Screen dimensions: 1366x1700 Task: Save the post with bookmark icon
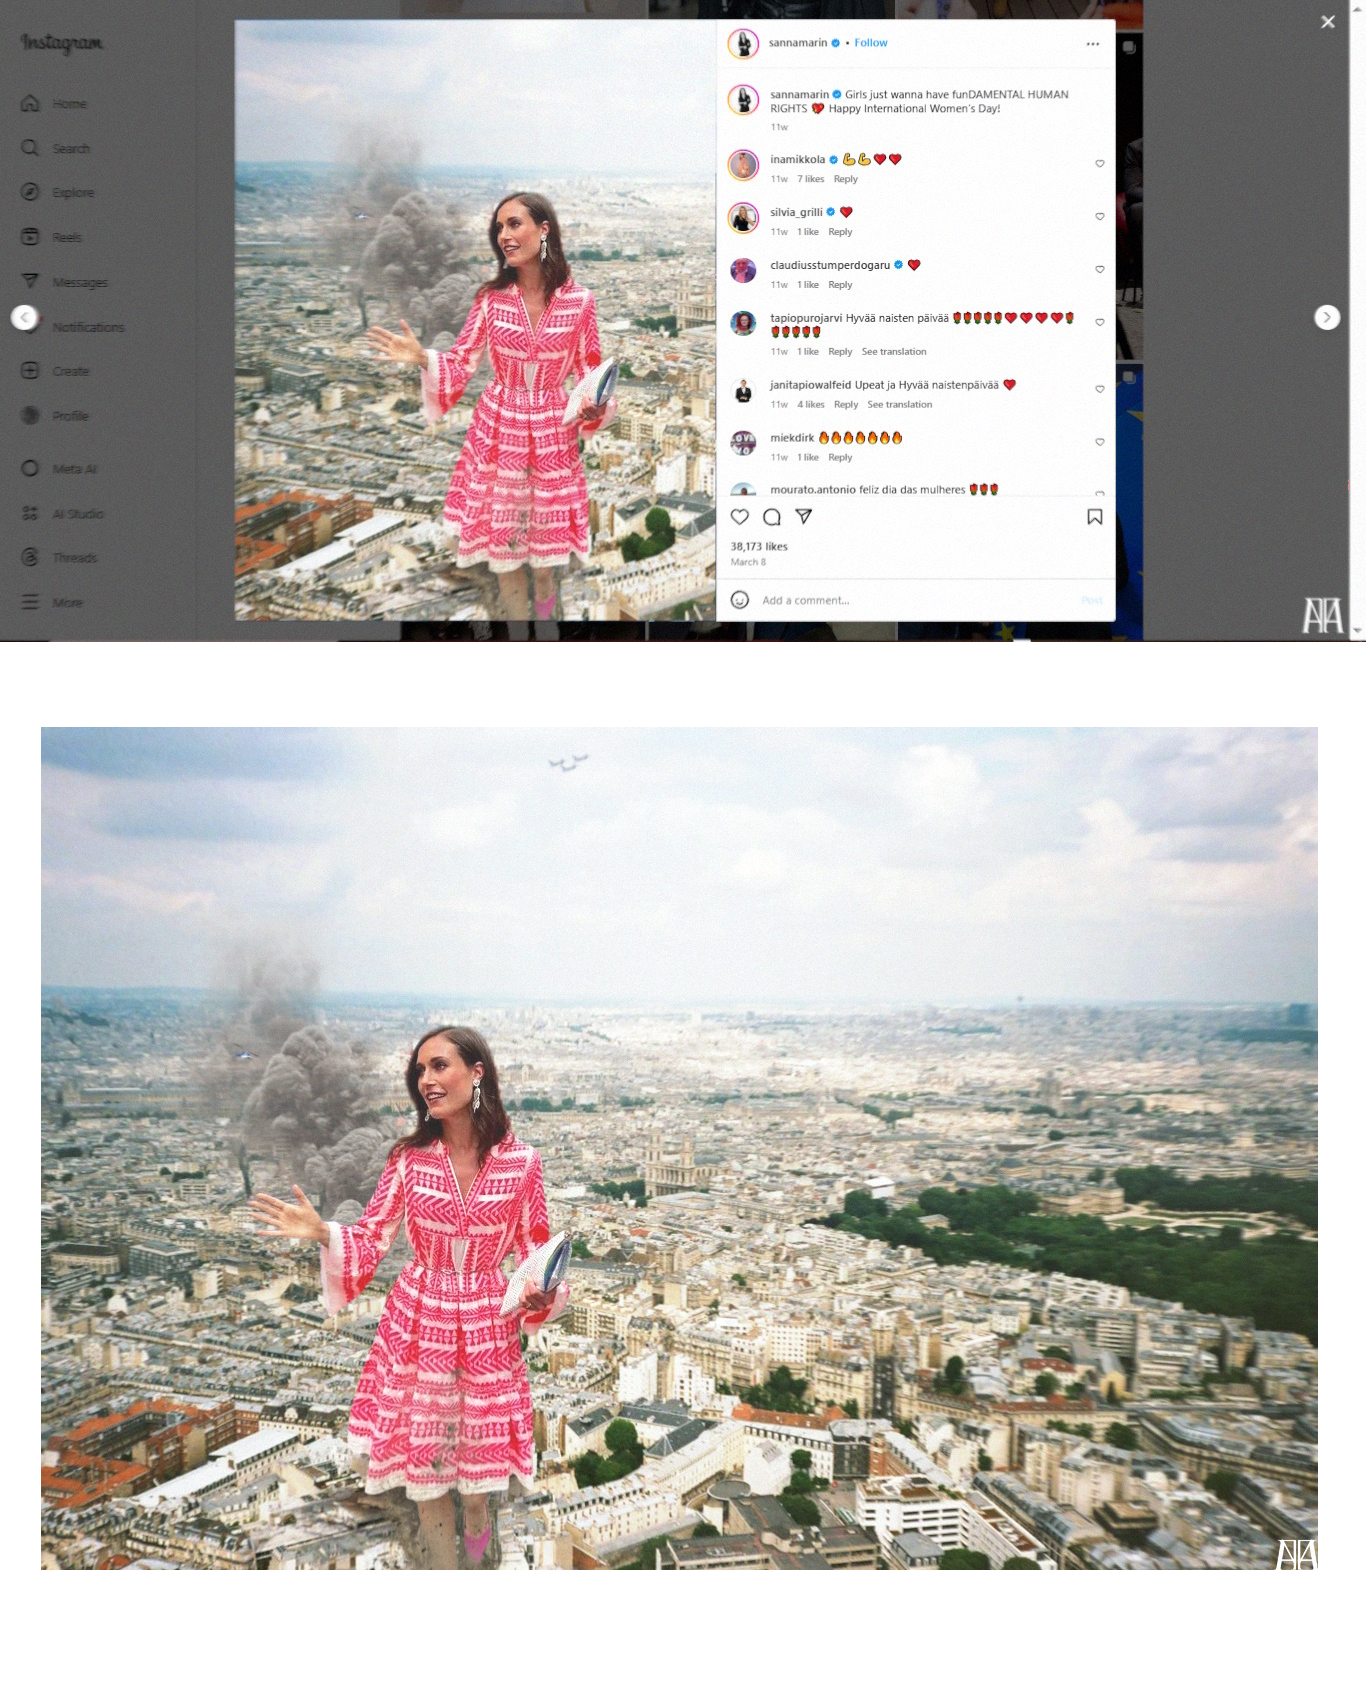[x=1095, y=517]
